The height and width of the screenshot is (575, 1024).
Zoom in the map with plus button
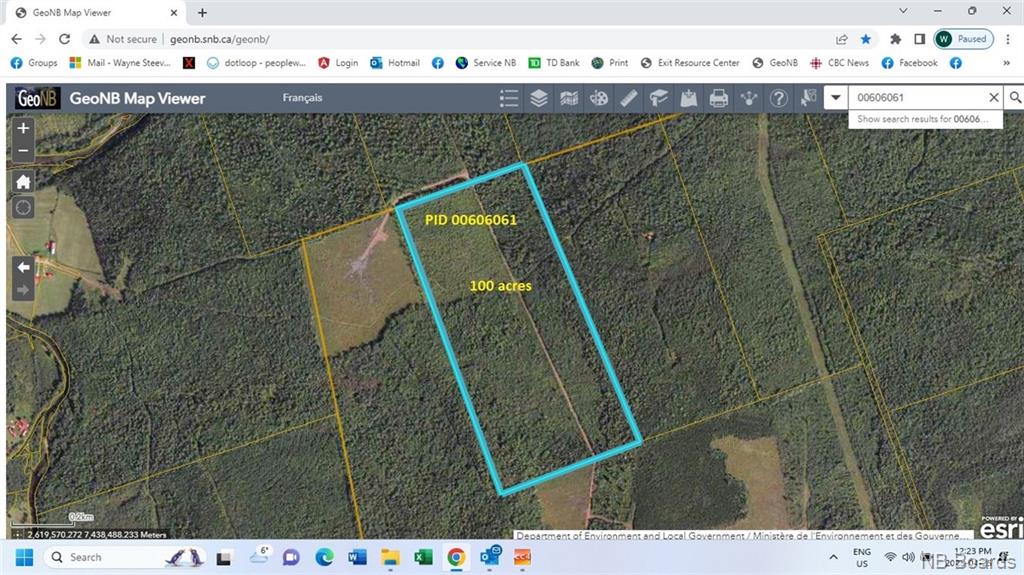[x=24, y=128]
